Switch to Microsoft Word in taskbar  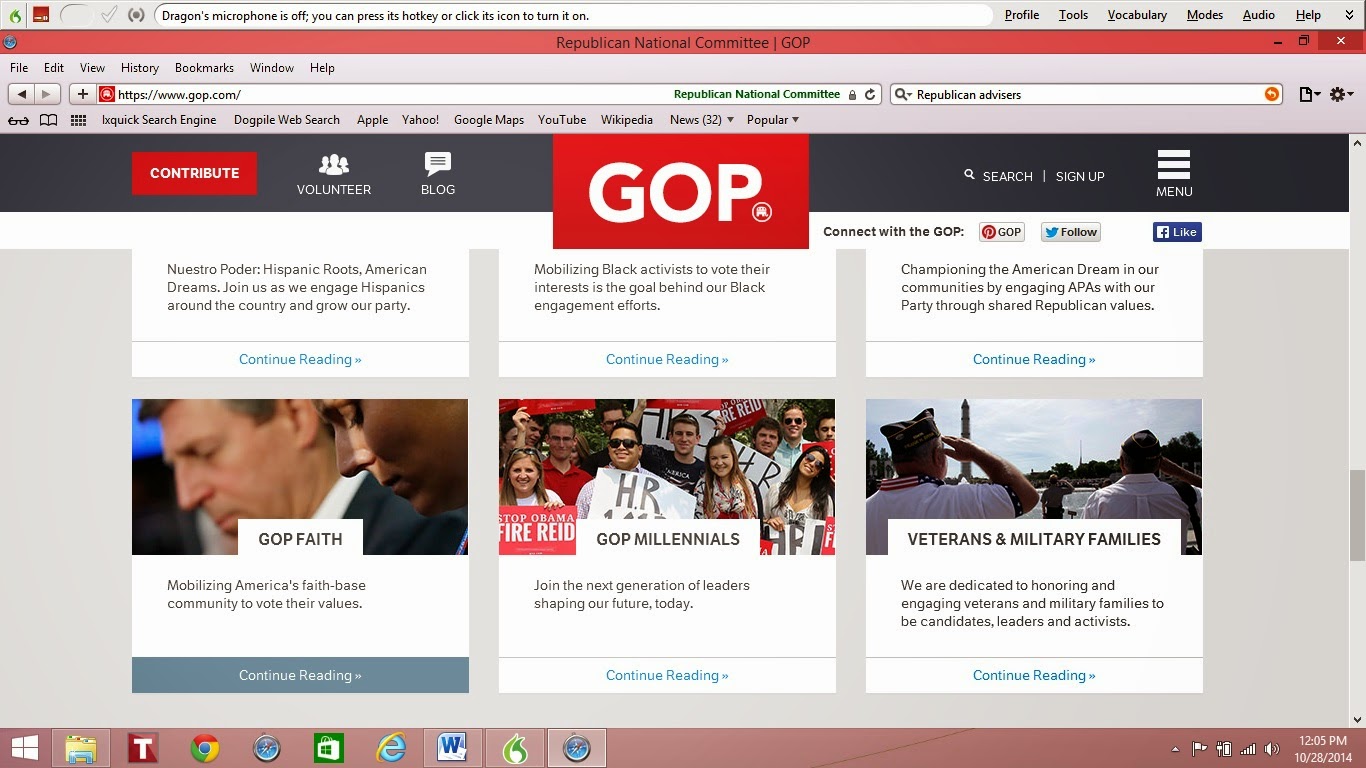[453, 748]
